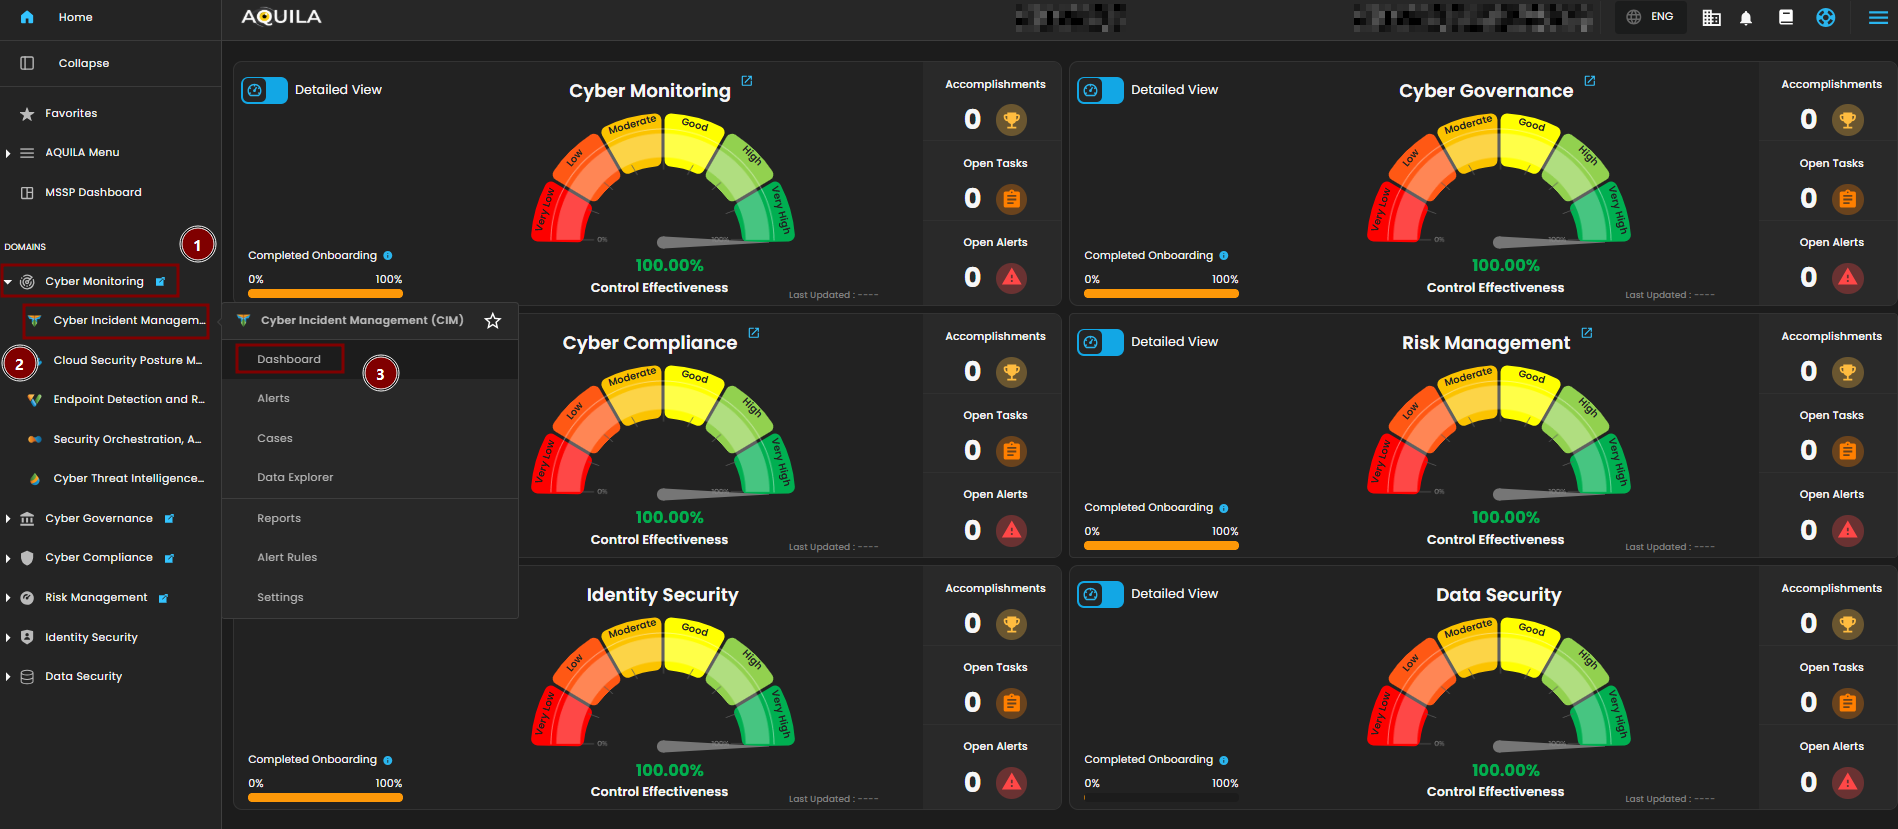Click Cyber Monitoring onboarding progress bar

[325, 294]
